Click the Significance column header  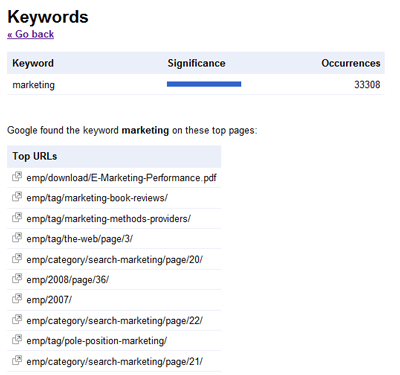tap(196, 63)
